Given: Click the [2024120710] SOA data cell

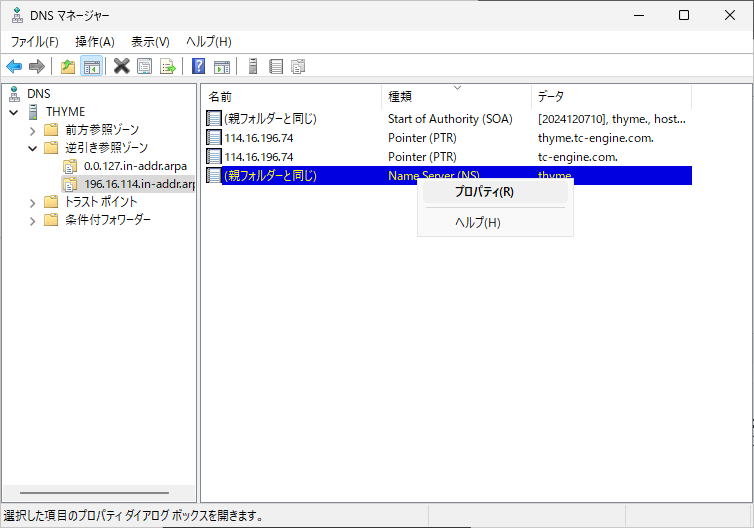Looking at the screenshot, I should (612, 119).
